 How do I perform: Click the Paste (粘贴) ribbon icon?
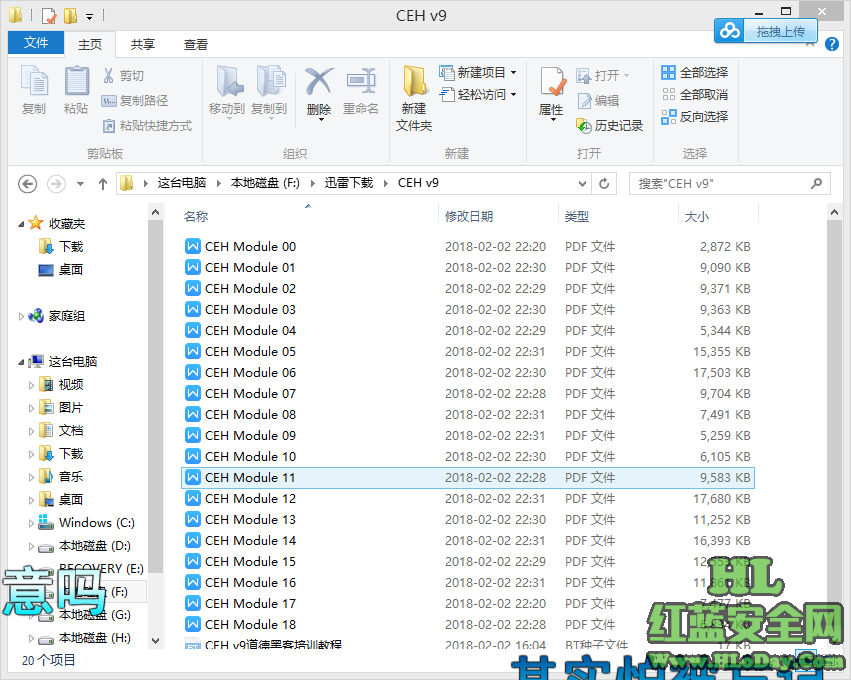76,90
